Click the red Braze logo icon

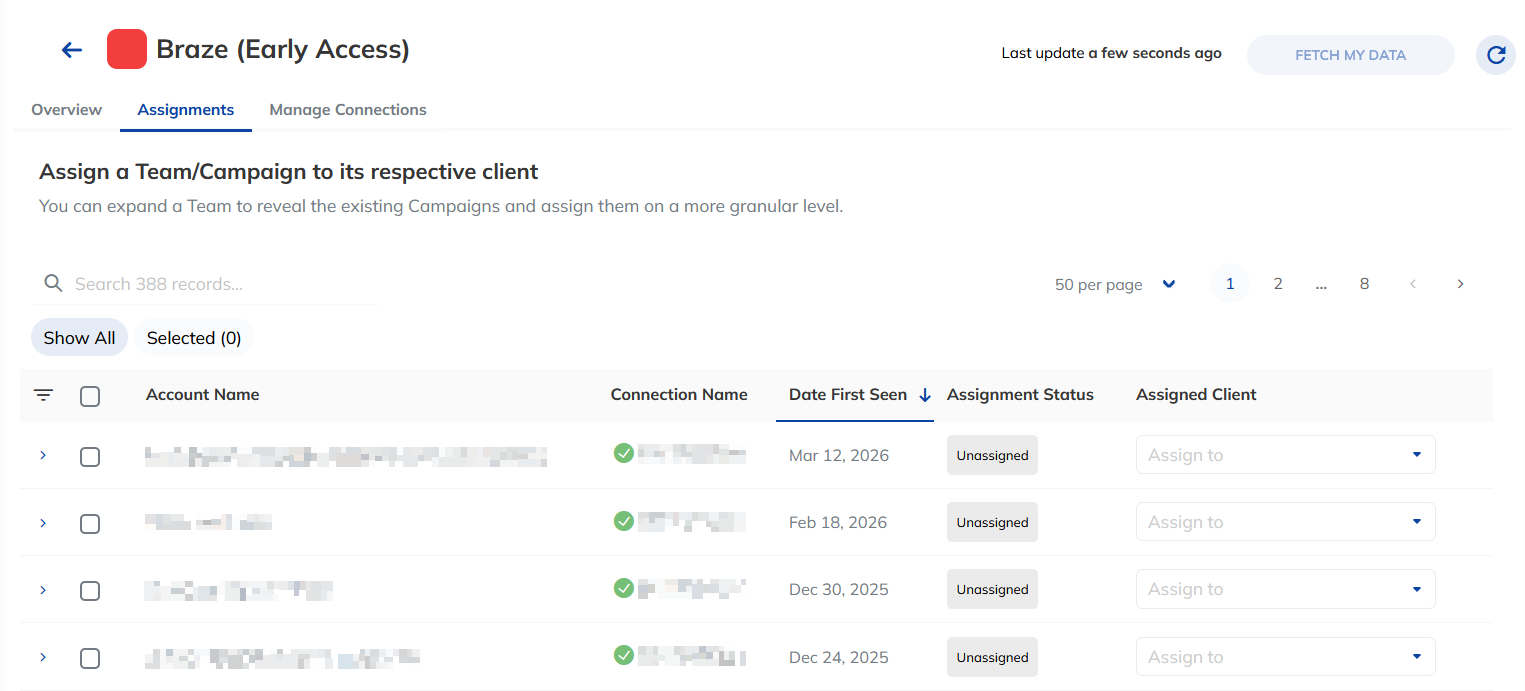(x=127, y=50)
